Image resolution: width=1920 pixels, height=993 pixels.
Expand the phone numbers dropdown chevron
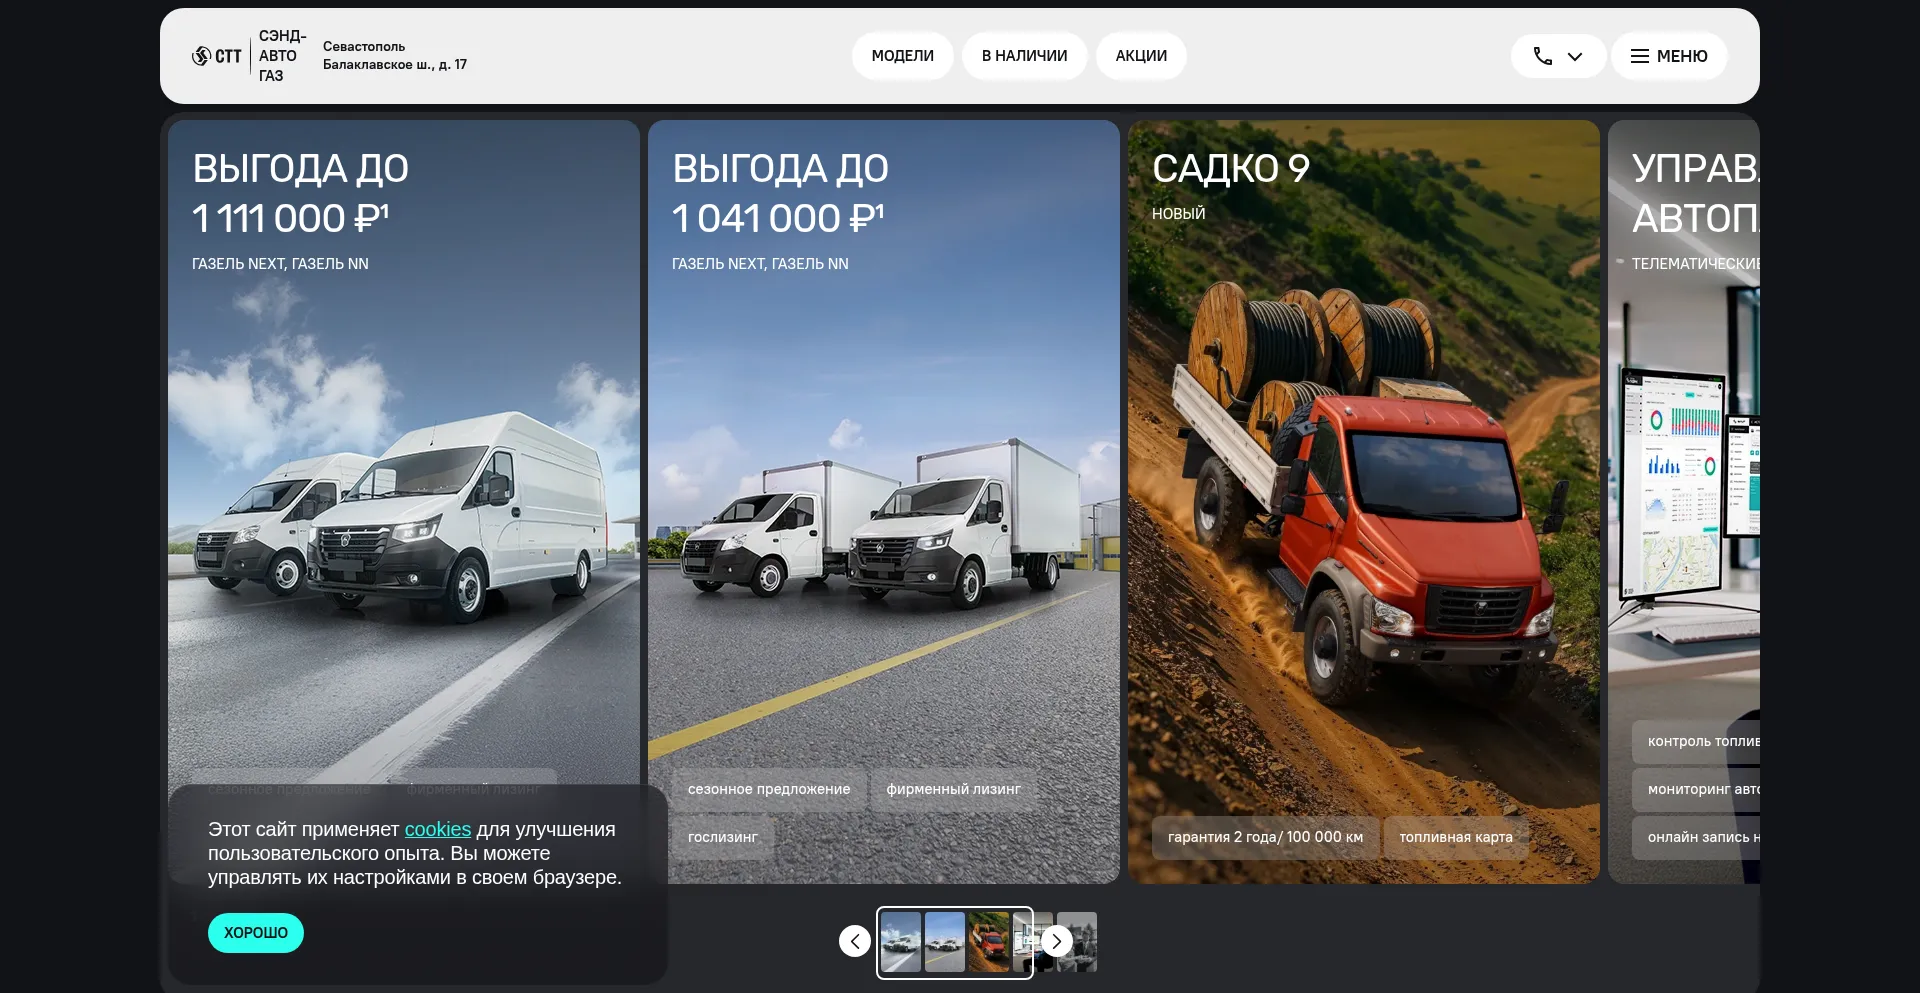pyautogui.click(x=1575, y=57)
